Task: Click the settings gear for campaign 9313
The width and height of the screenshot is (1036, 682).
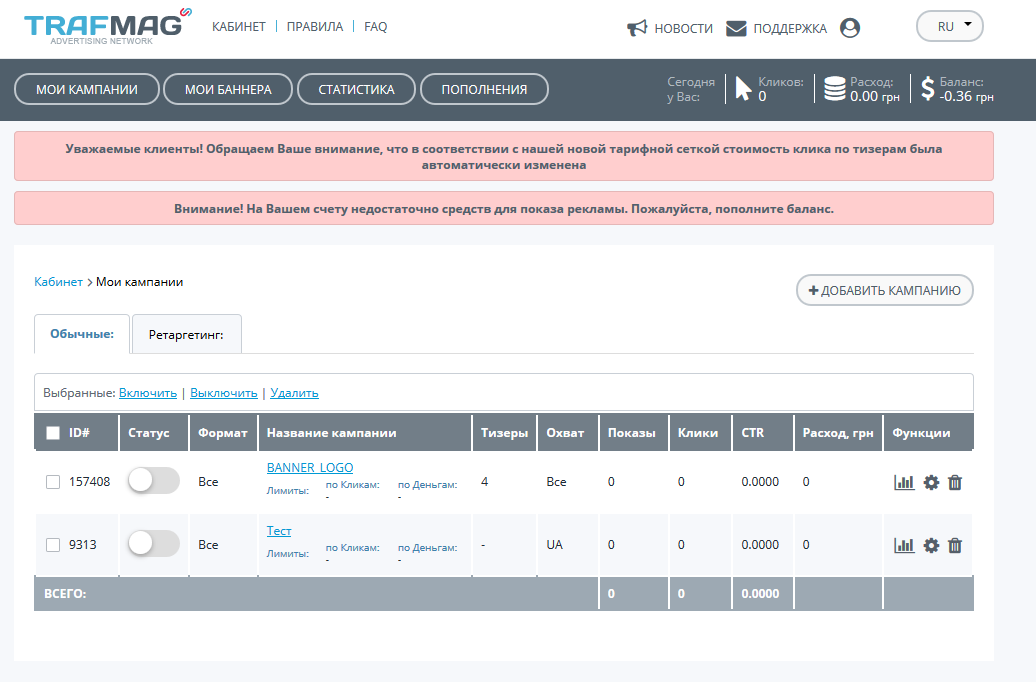Action: (x=931, y=545)
